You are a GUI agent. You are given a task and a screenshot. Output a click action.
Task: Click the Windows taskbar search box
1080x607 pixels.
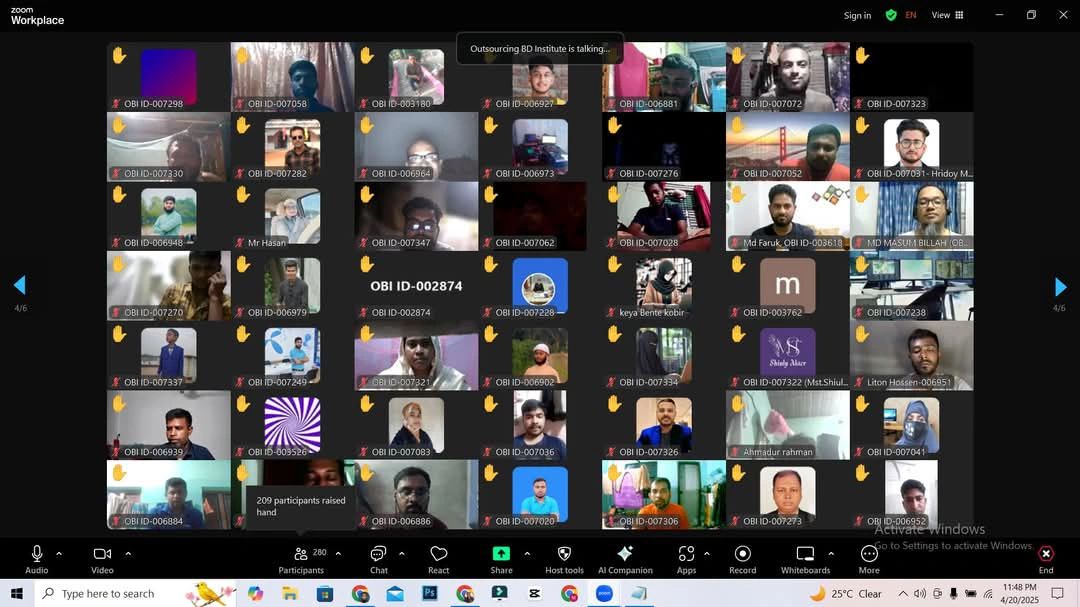(x=110, y=594)
